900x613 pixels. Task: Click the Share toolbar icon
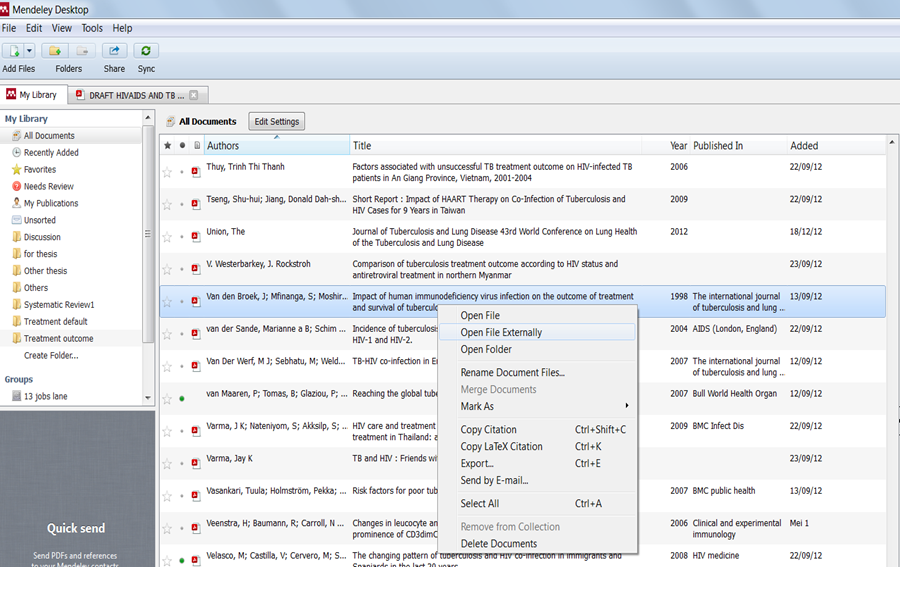tap(114, 51)
